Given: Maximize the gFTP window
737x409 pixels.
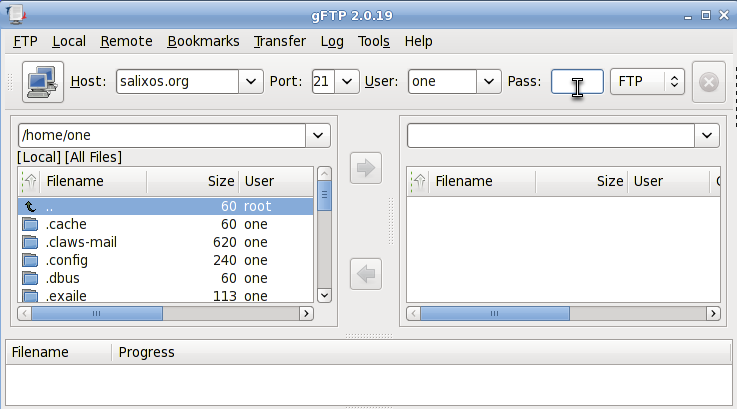Looking at the screenshot, I should pyautogui.click(x=706, y=16).
